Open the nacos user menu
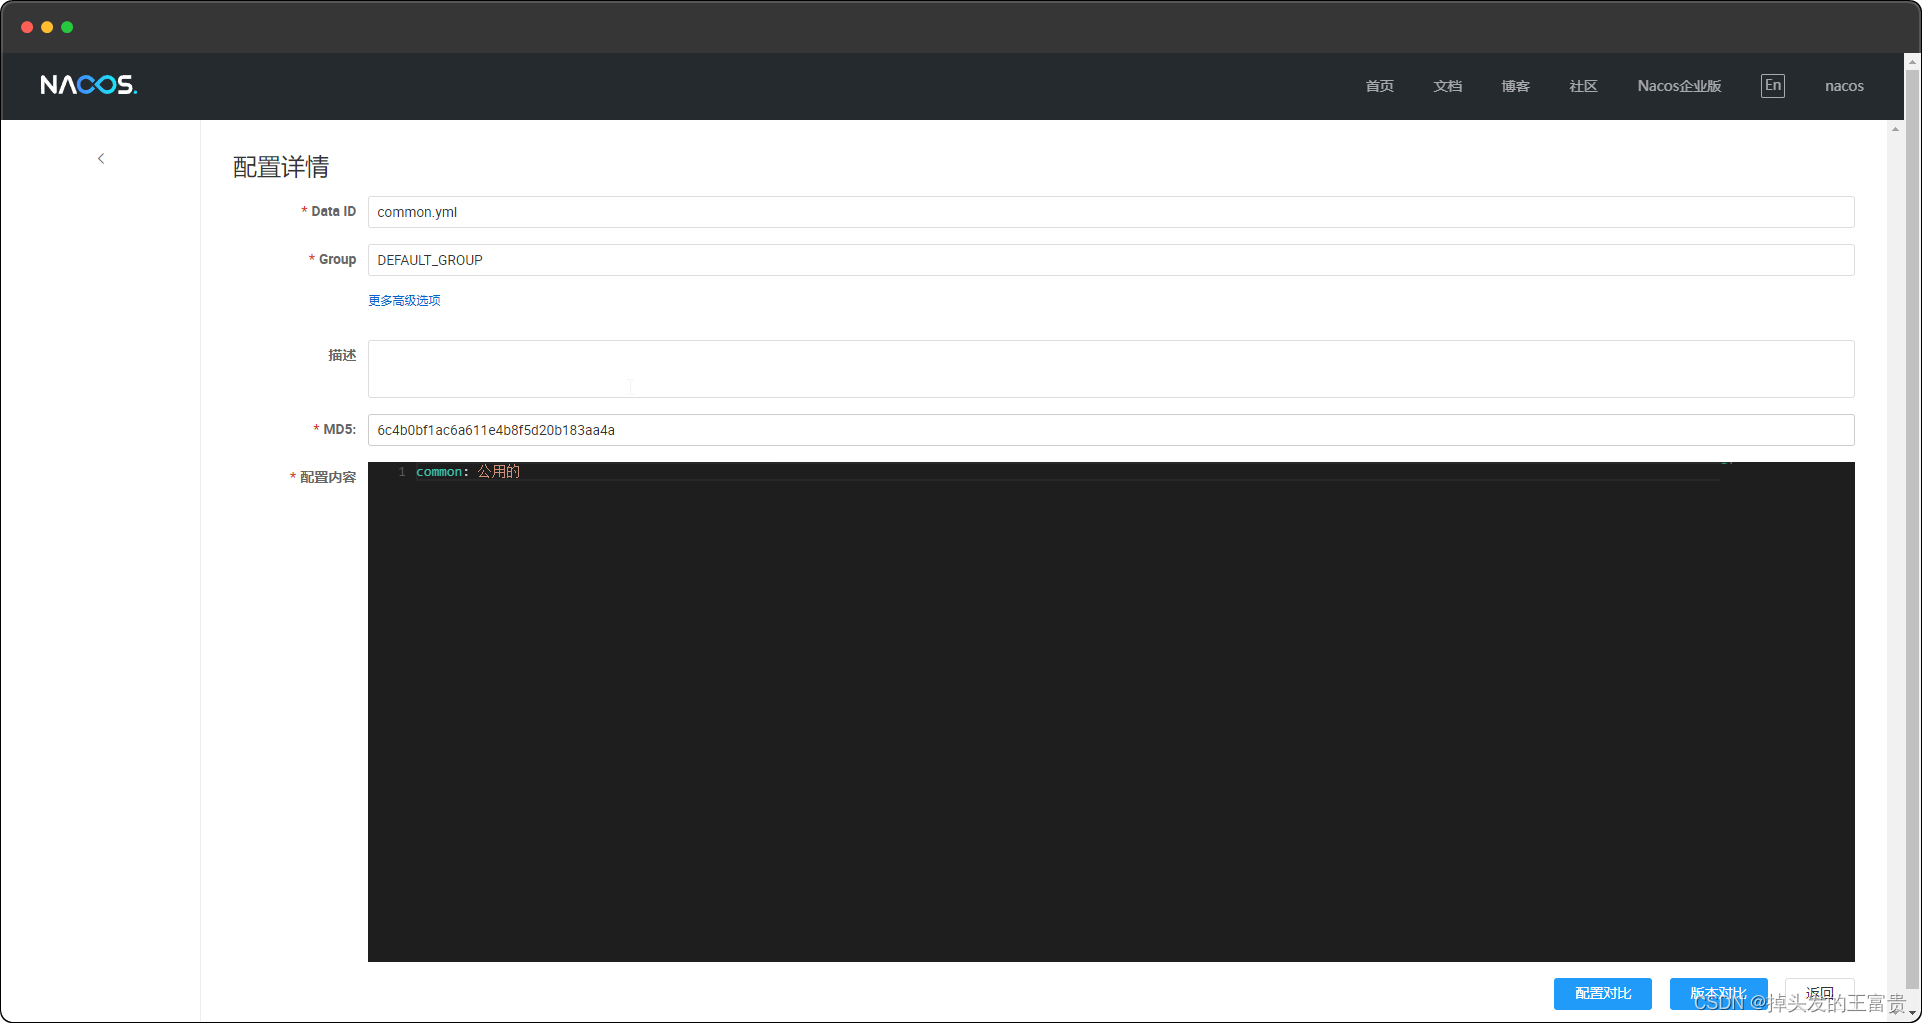This screenshot has width=1922, height=1023. pos(1844,86)
